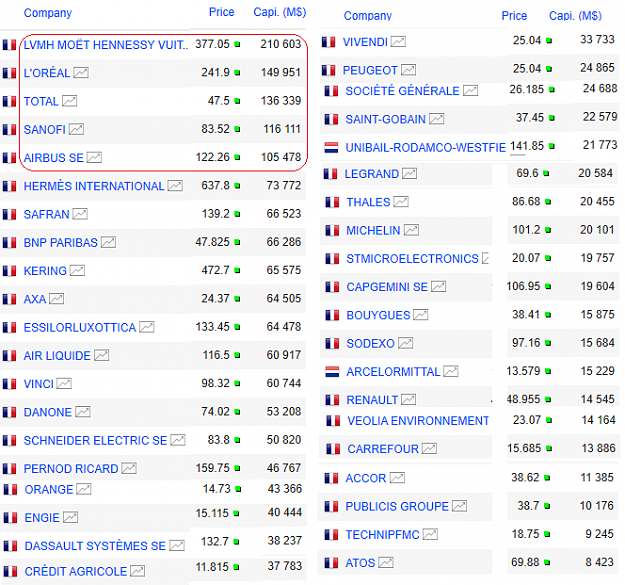
Task: Open the chart icon next to DANONE
Action: point(83,412)
